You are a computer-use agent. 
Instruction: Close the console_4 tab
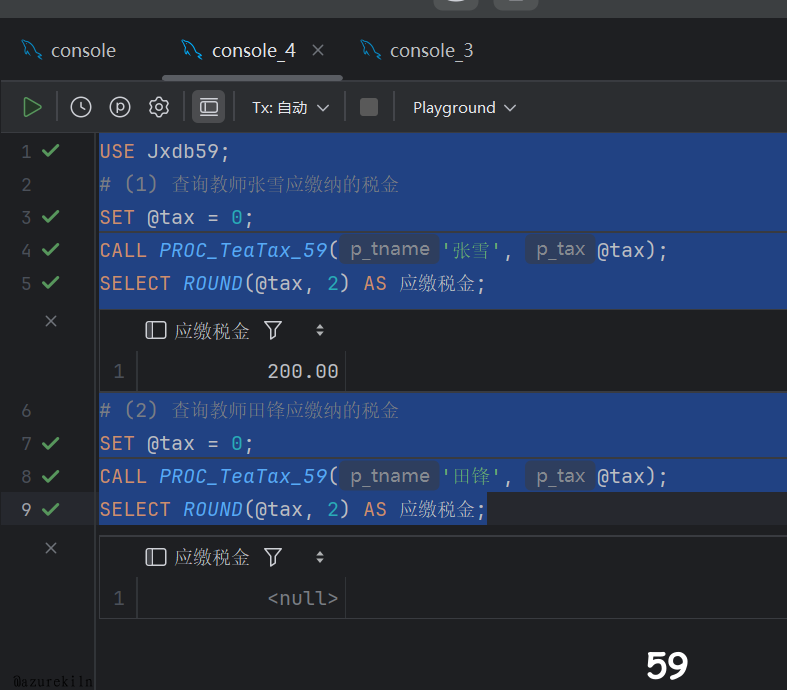click(318, 50)
